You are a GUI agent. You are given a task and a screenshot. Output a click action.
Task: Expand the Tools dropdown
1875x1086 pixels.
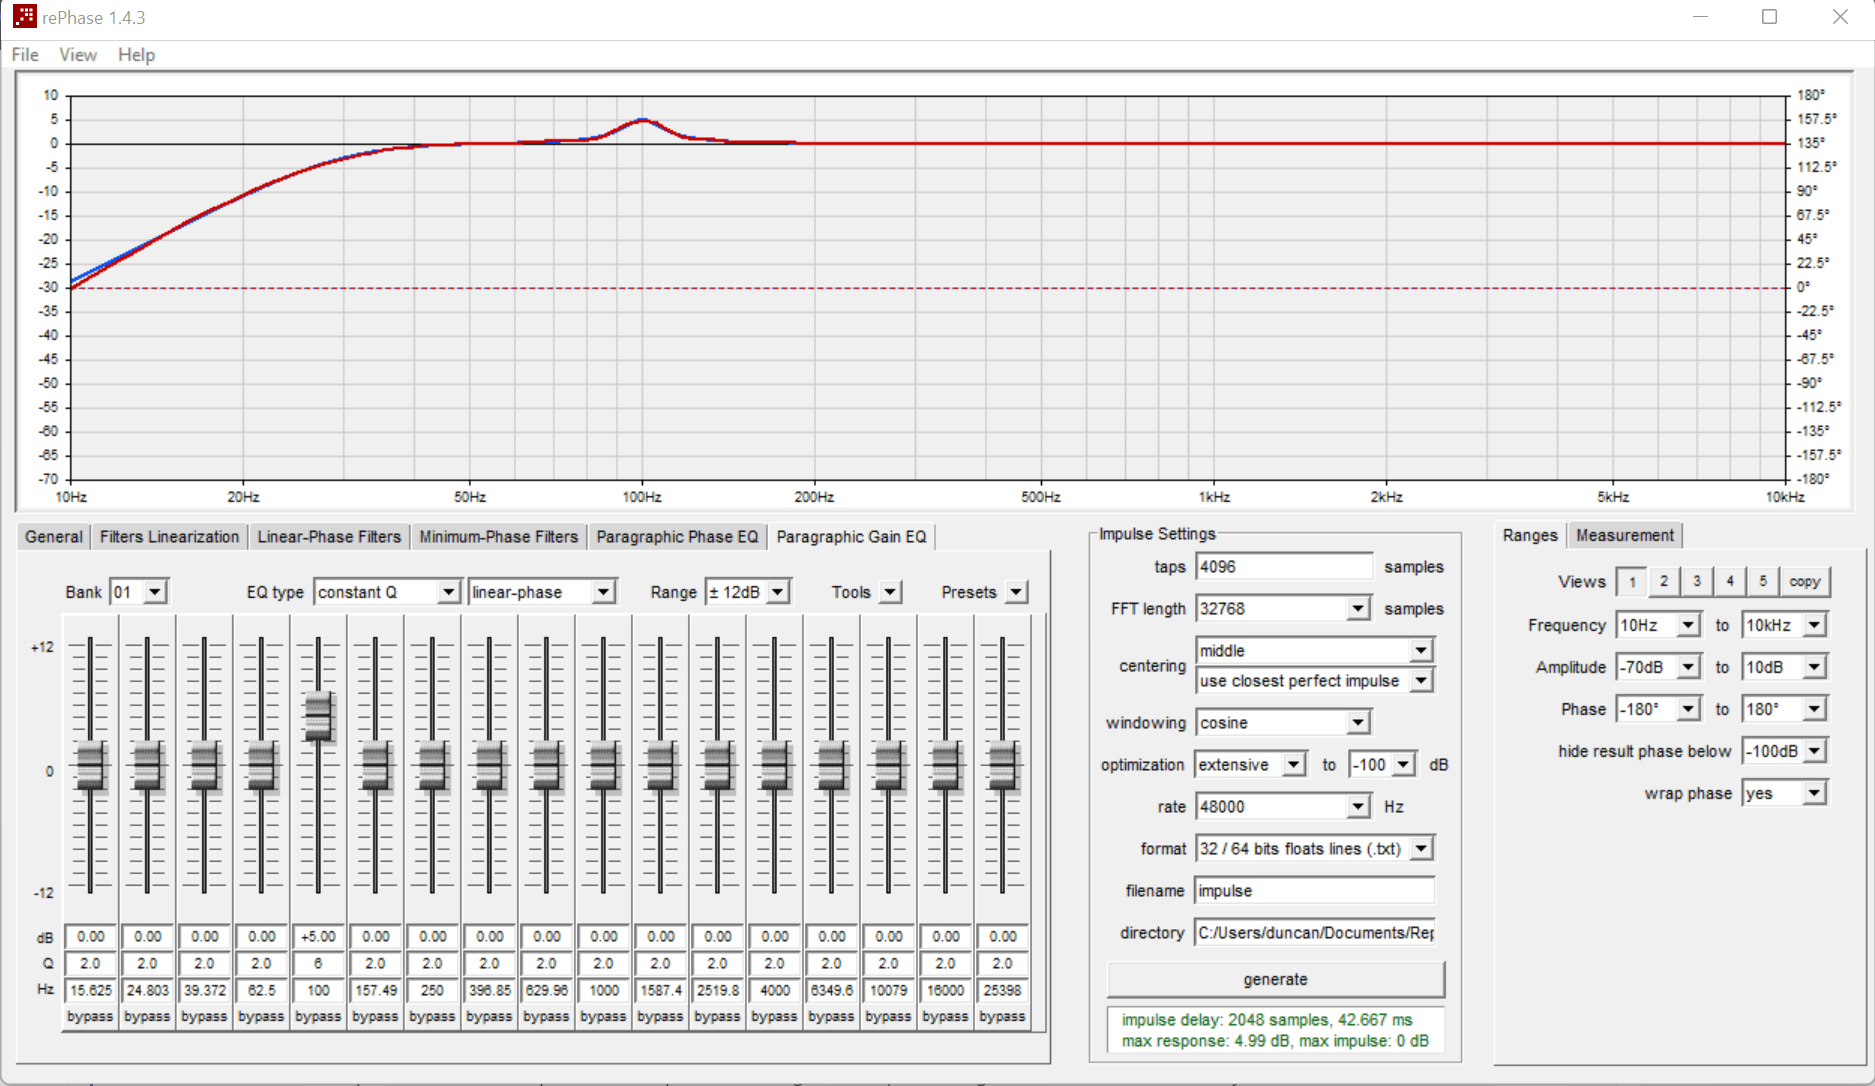(890, 592)
